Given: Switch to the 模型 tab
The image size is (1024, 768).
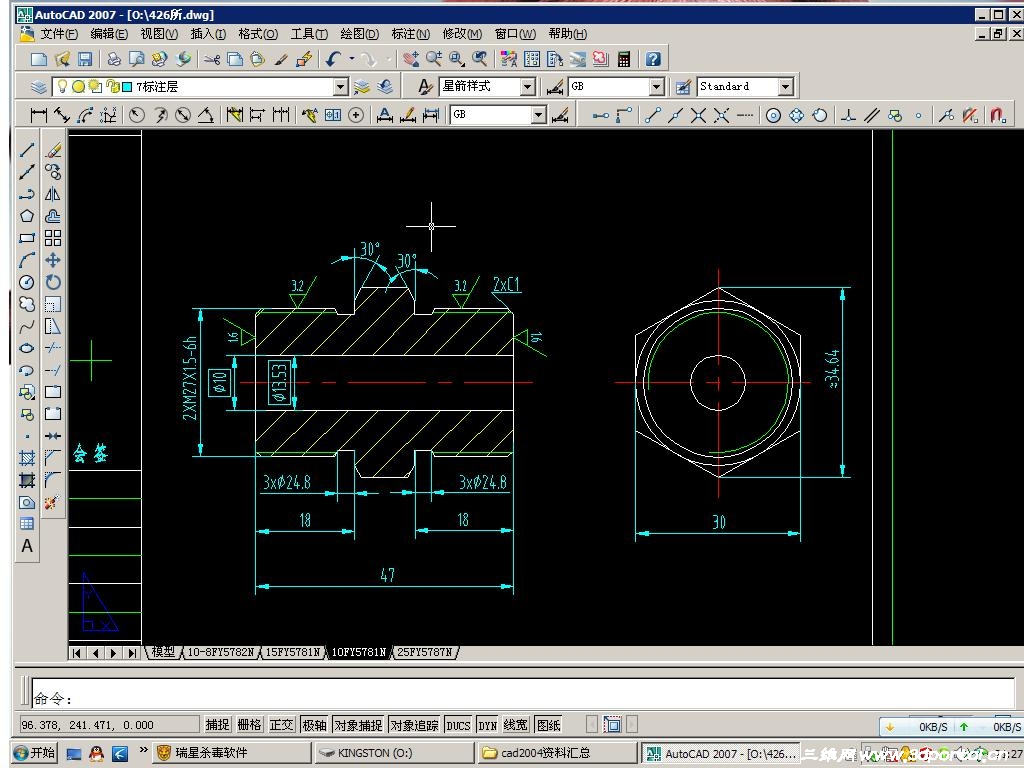Looking at the screenshot, I should coord(163,652).
